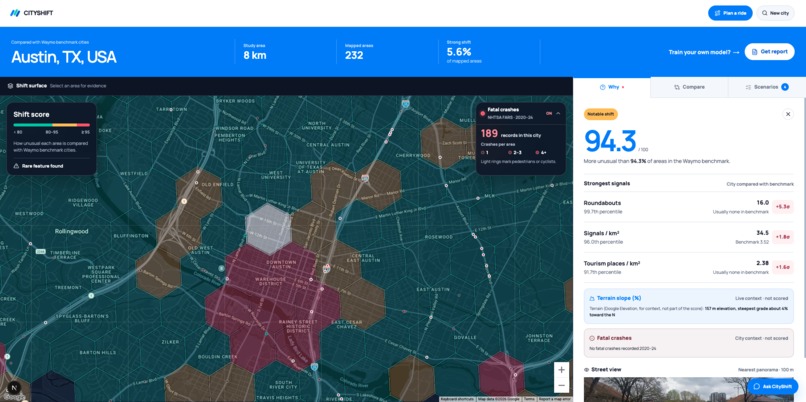Click the Downtown Austin map label
This screenshot has height=402, width=806.
tap(281, 264)
